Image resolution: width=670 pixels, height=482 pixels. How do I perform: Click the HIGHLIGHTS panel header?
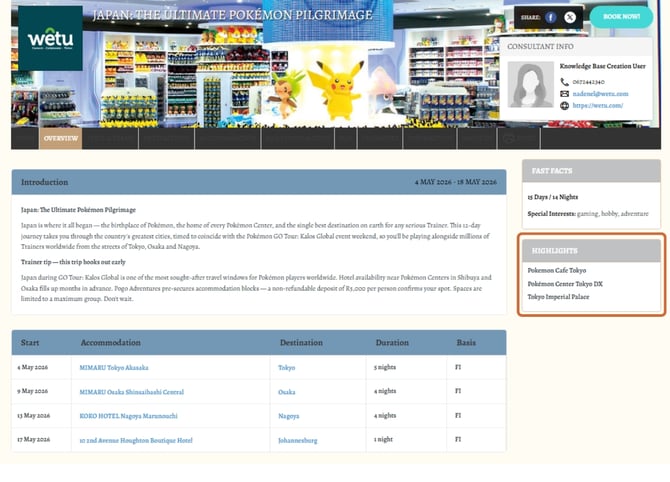pyautogui.click(x=591, y=251)
